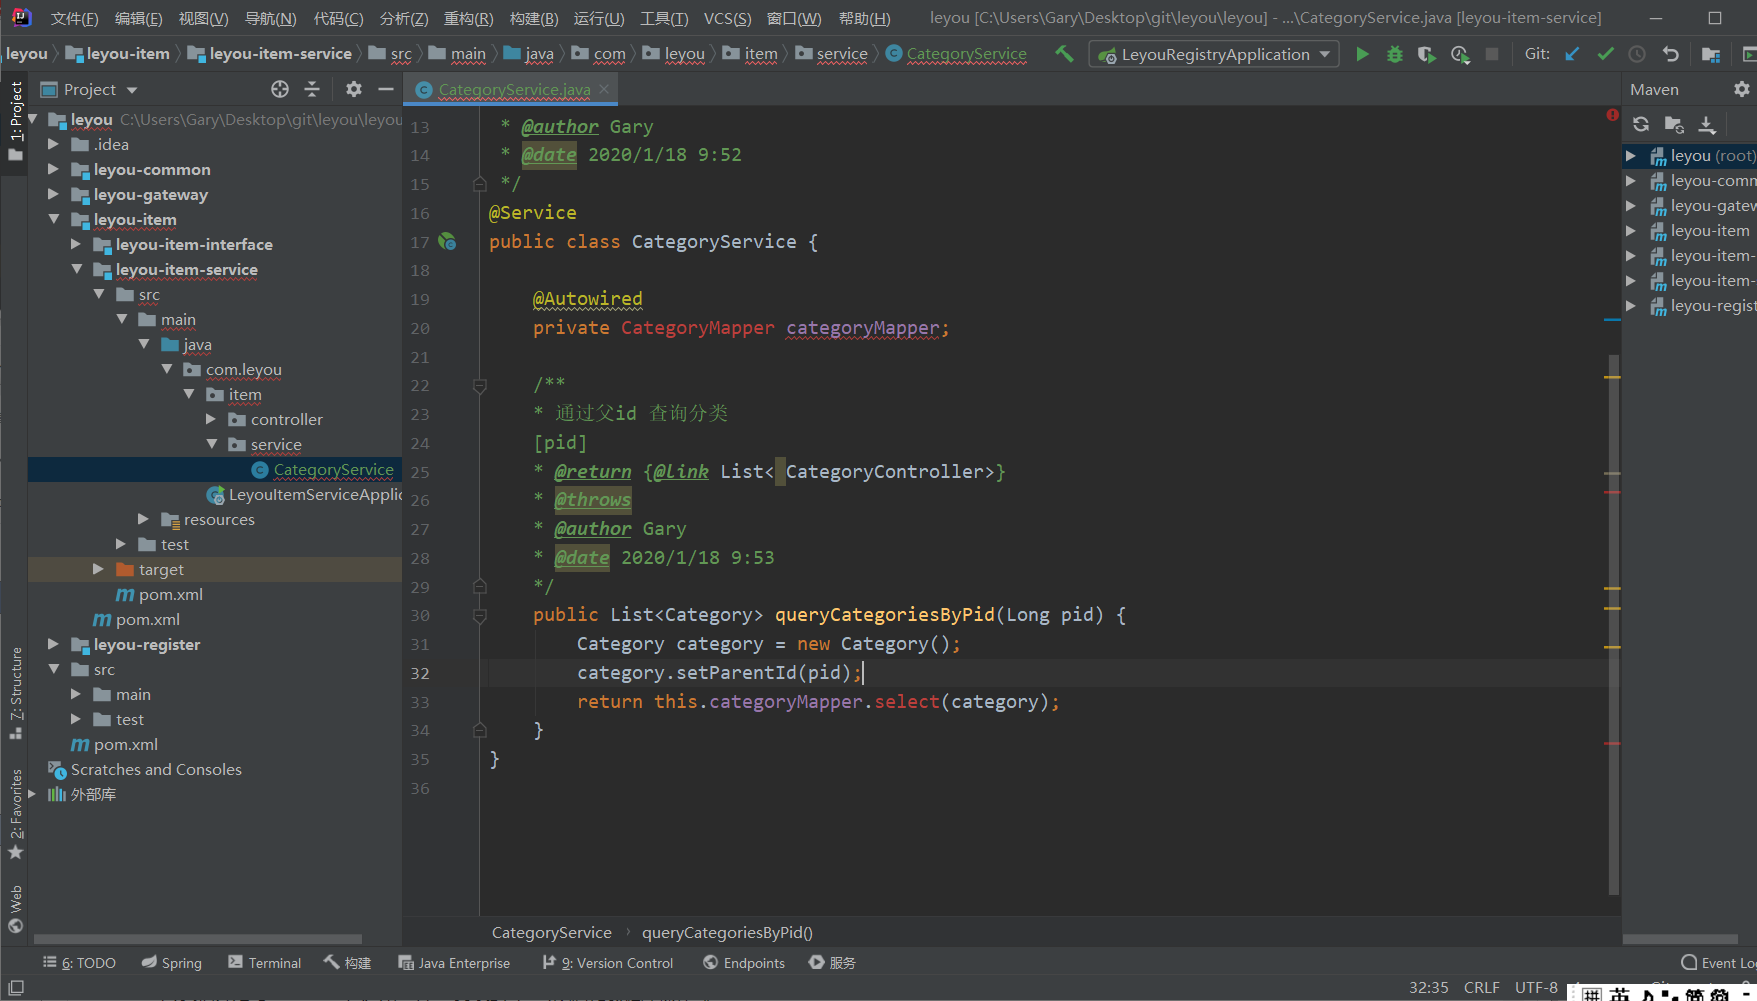Toggle the Java Enterprise tool window
1757x1001 pixels.
454,962
